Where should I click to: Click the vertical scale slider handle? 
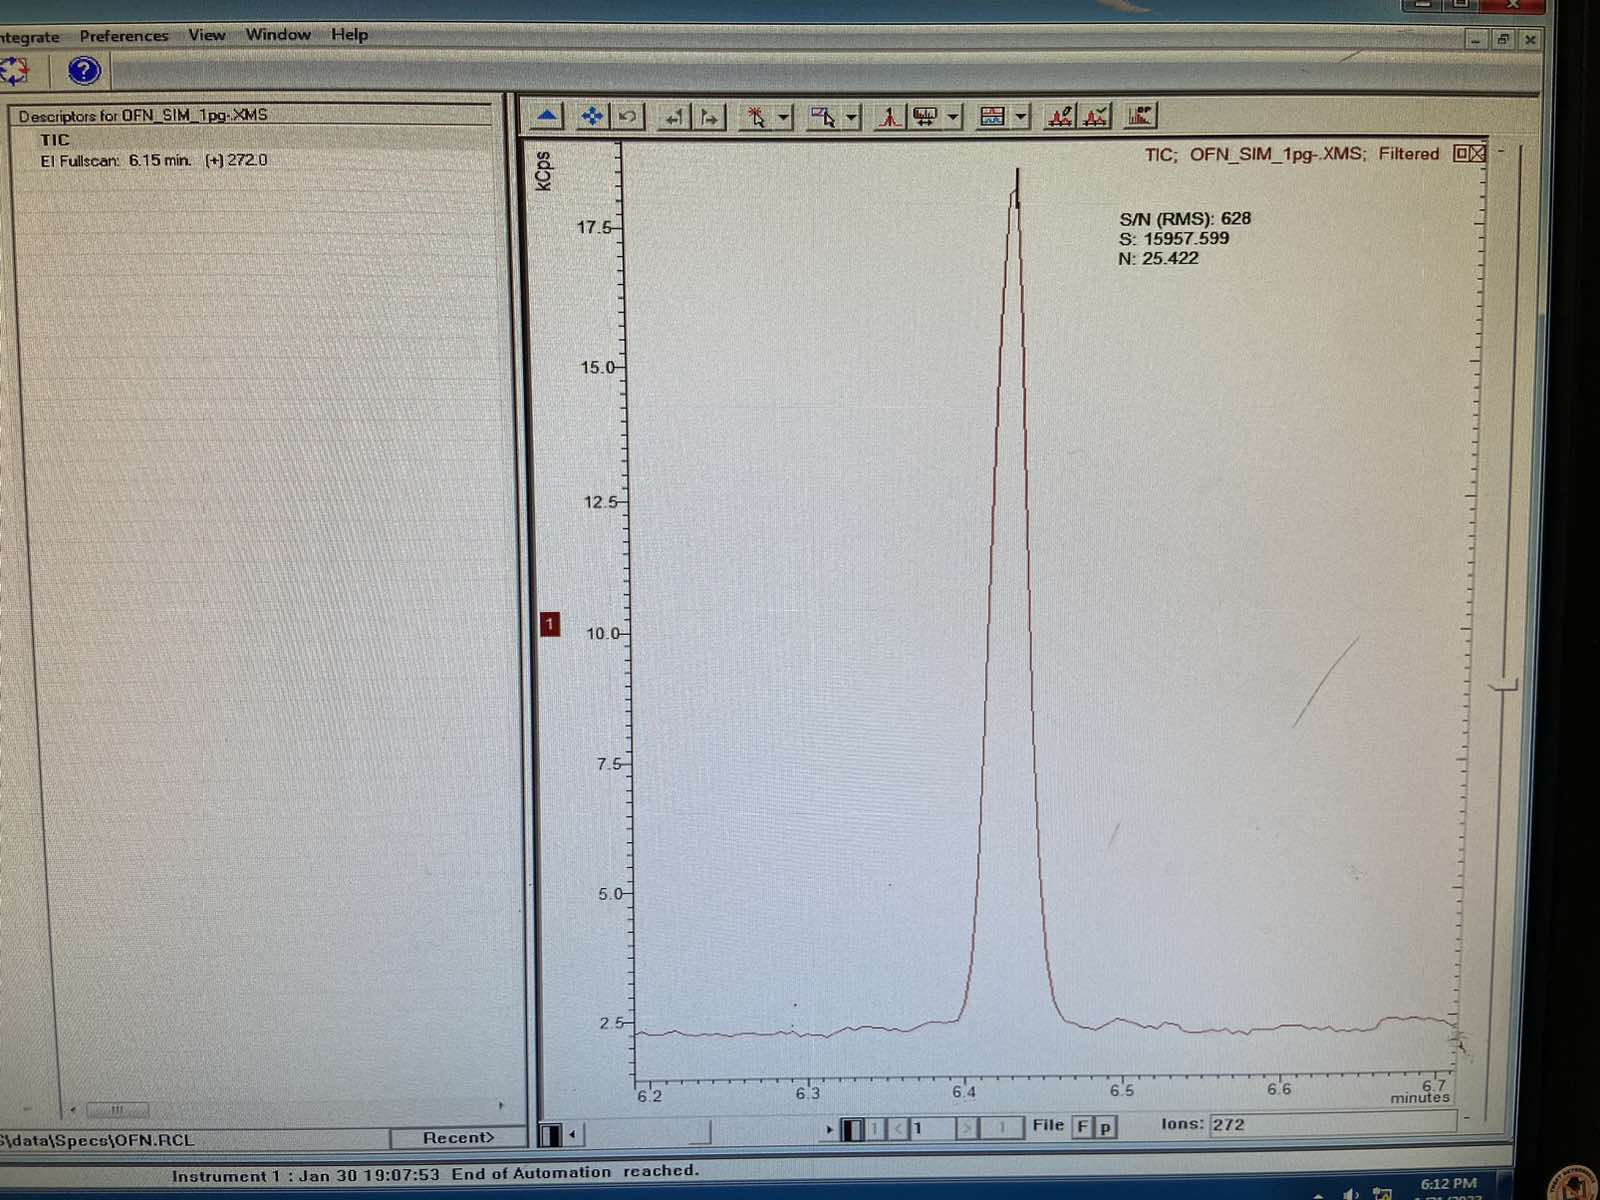(1503, 686)
